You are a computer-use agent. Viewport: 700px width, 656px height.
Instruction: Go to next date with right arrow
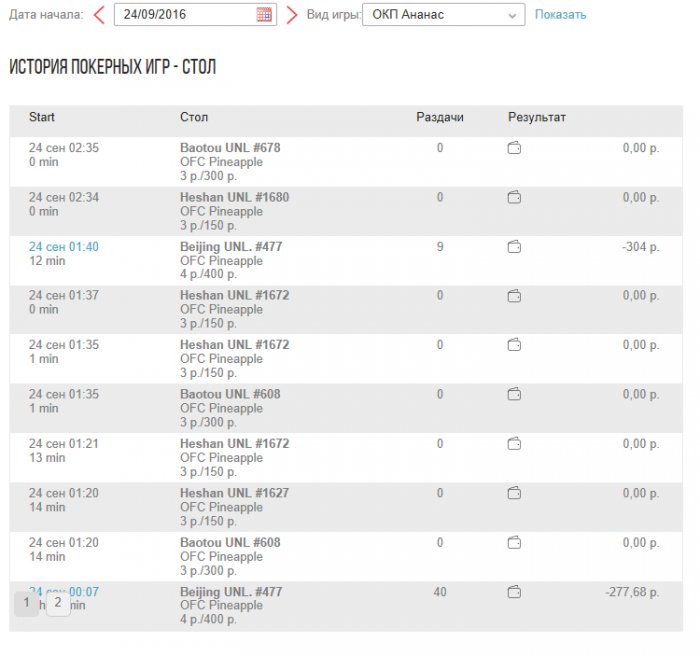[292, 15]
